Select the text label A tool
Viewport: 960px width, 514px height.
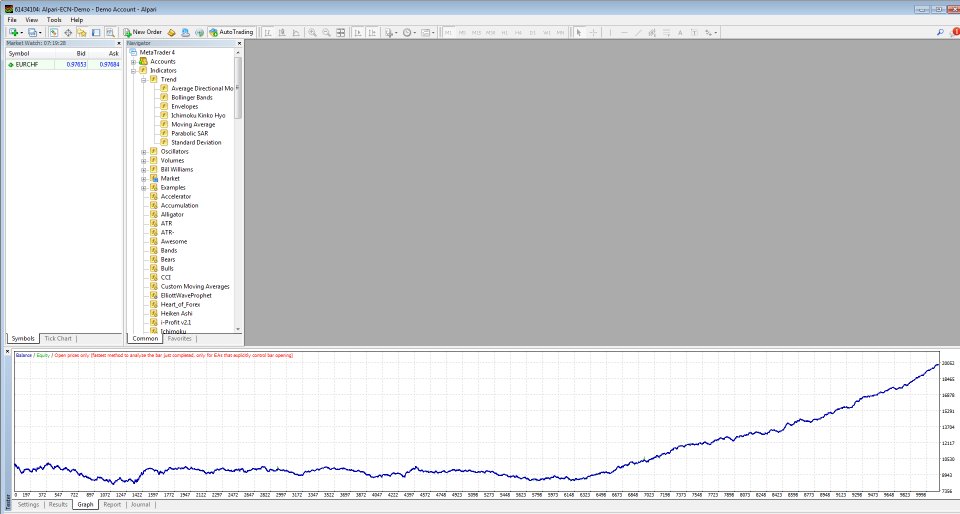click(680, 32)
